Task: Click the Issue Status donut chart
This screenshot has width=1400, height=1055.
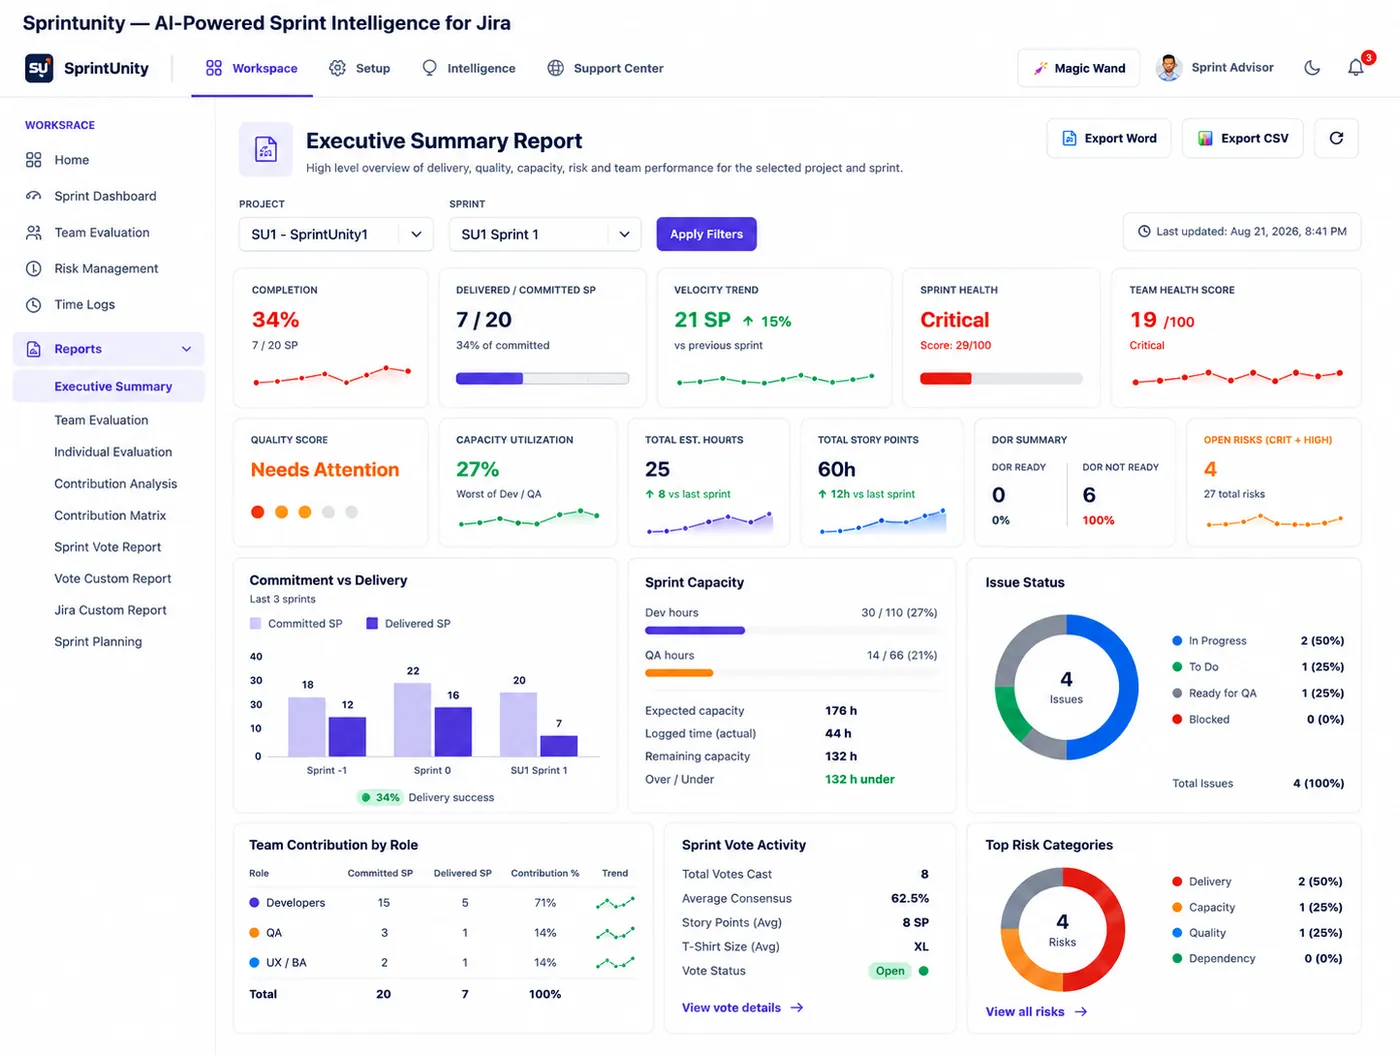Action: pyautogui.click(x=1066, y=688)
